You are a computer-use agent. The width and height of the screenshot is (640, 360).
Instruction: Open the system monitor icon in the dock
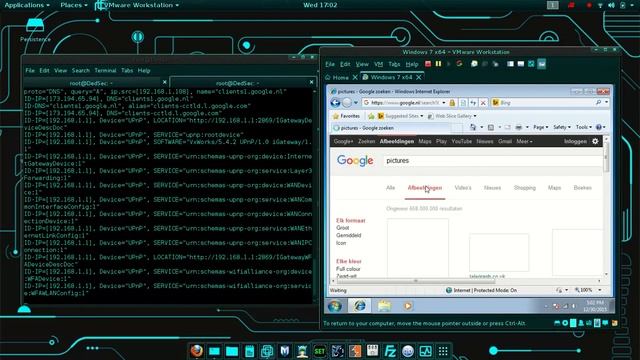pos(425,351)
